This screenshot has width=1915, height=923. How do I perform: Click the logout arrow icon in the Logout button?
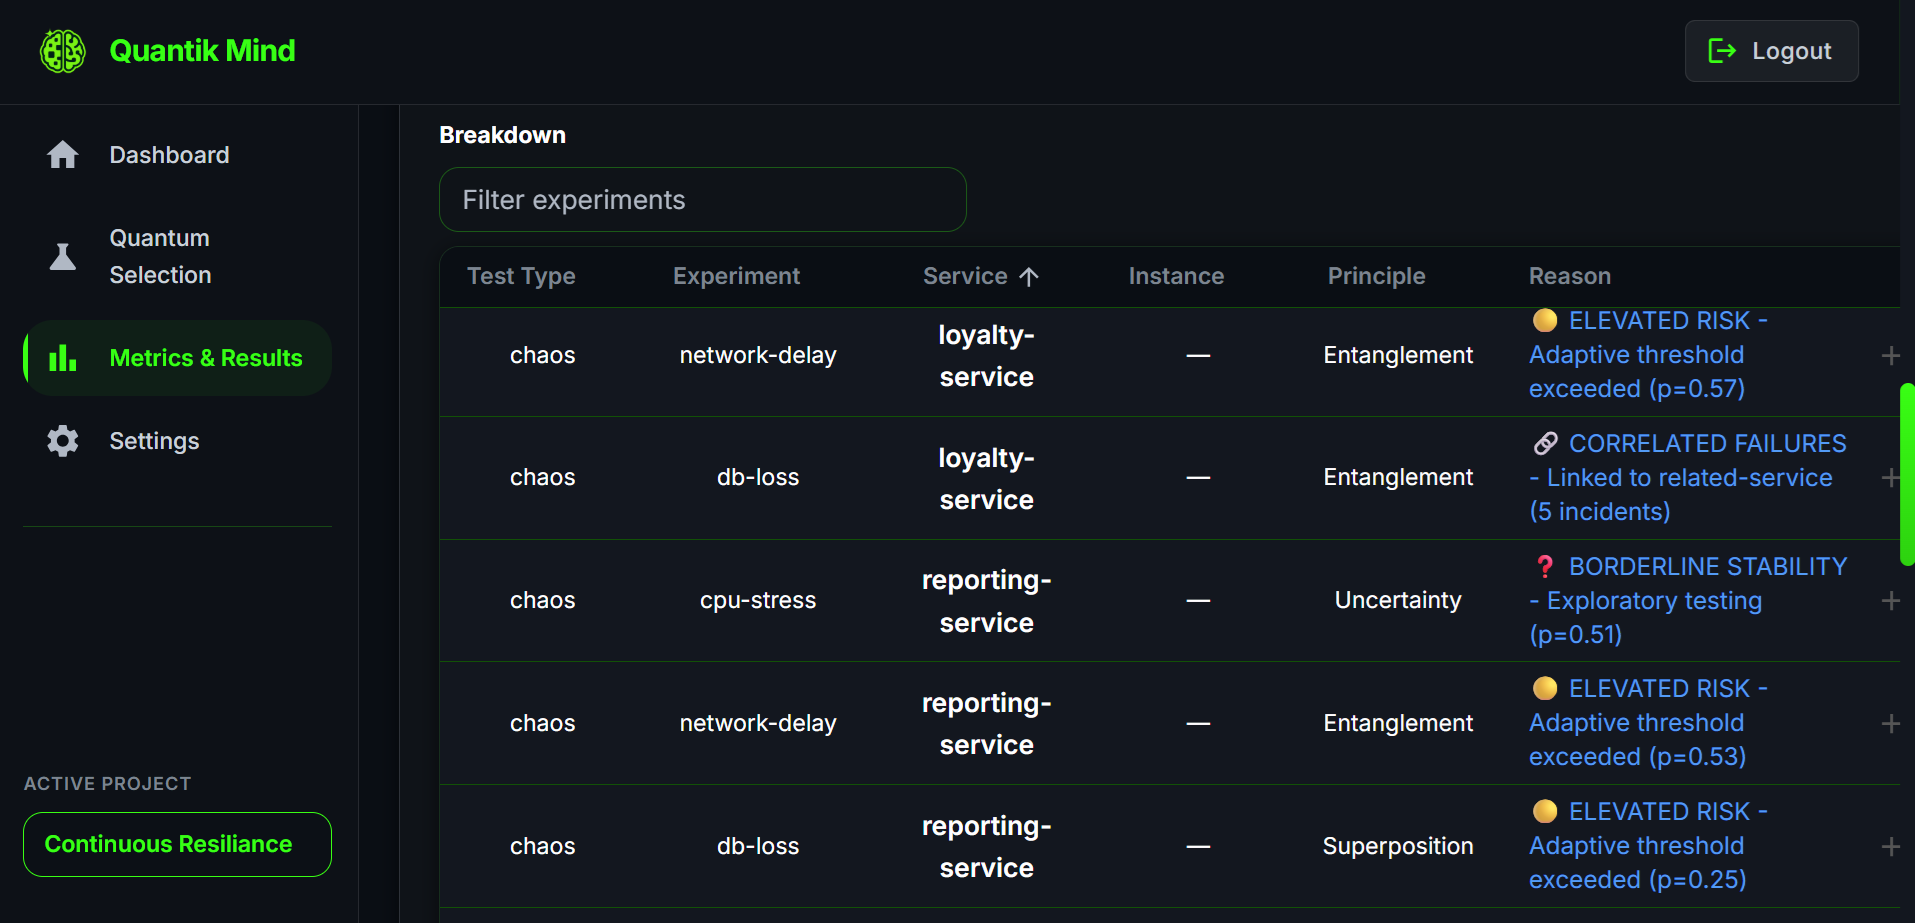click(x=1723, y=51)
